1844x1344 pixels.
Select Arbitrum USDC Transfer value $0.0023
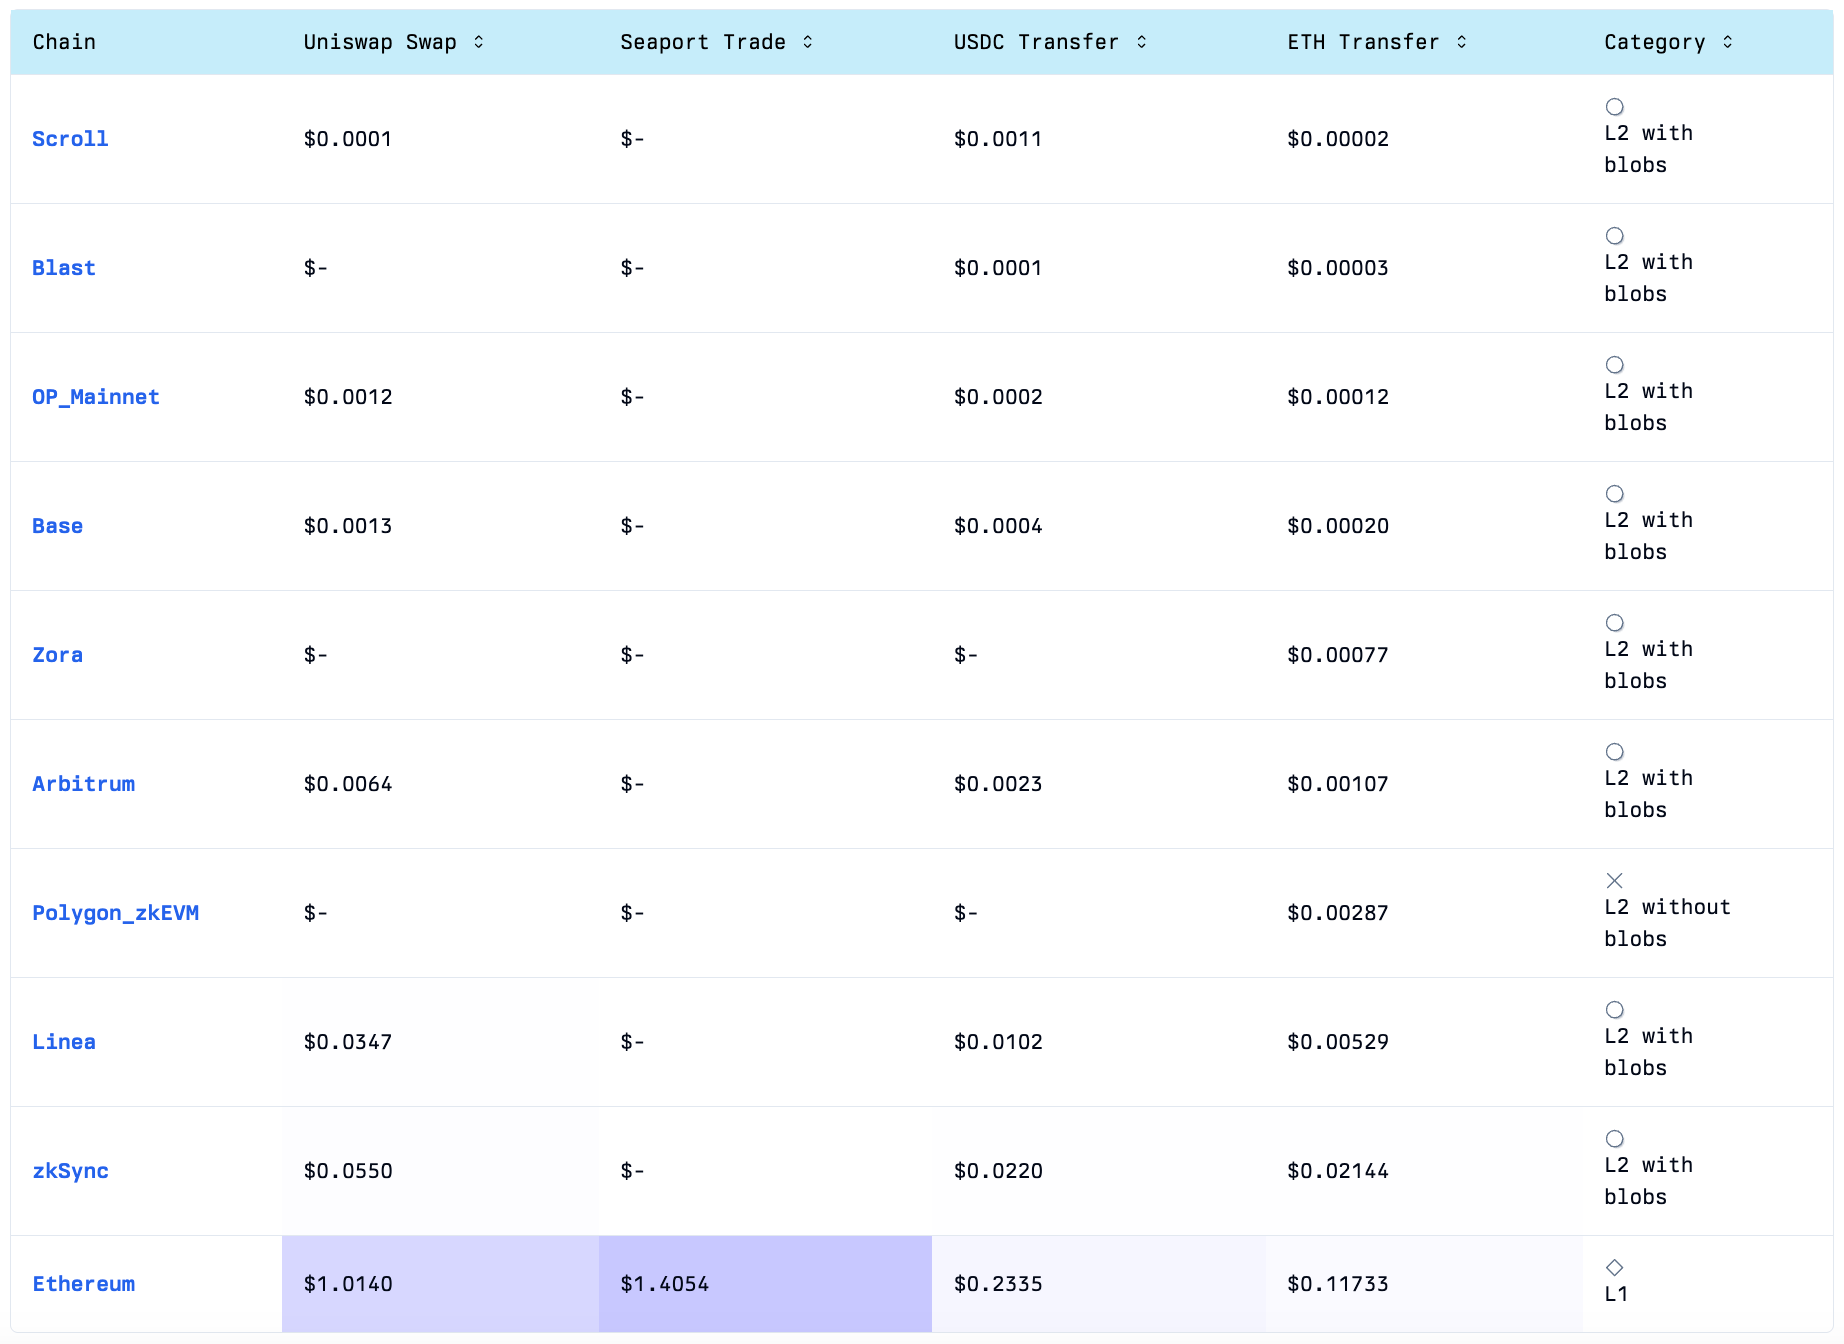998,784
